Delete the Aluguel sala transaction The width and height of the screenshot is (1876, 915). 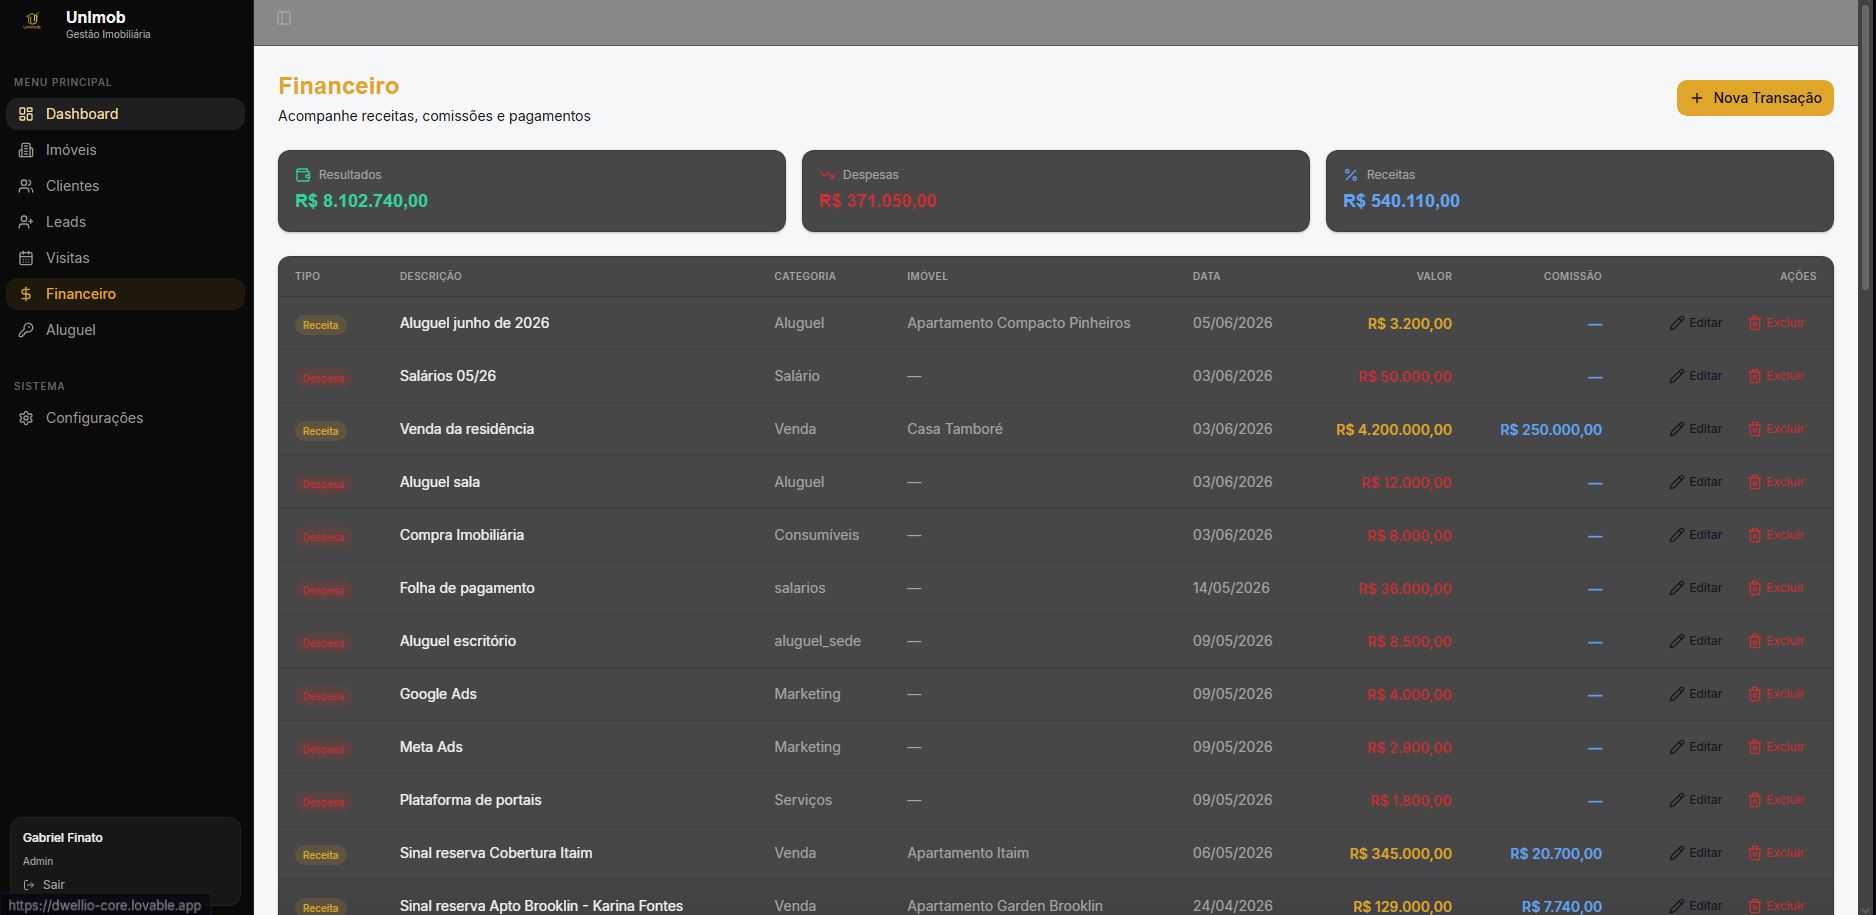[x=1776, y=482]
